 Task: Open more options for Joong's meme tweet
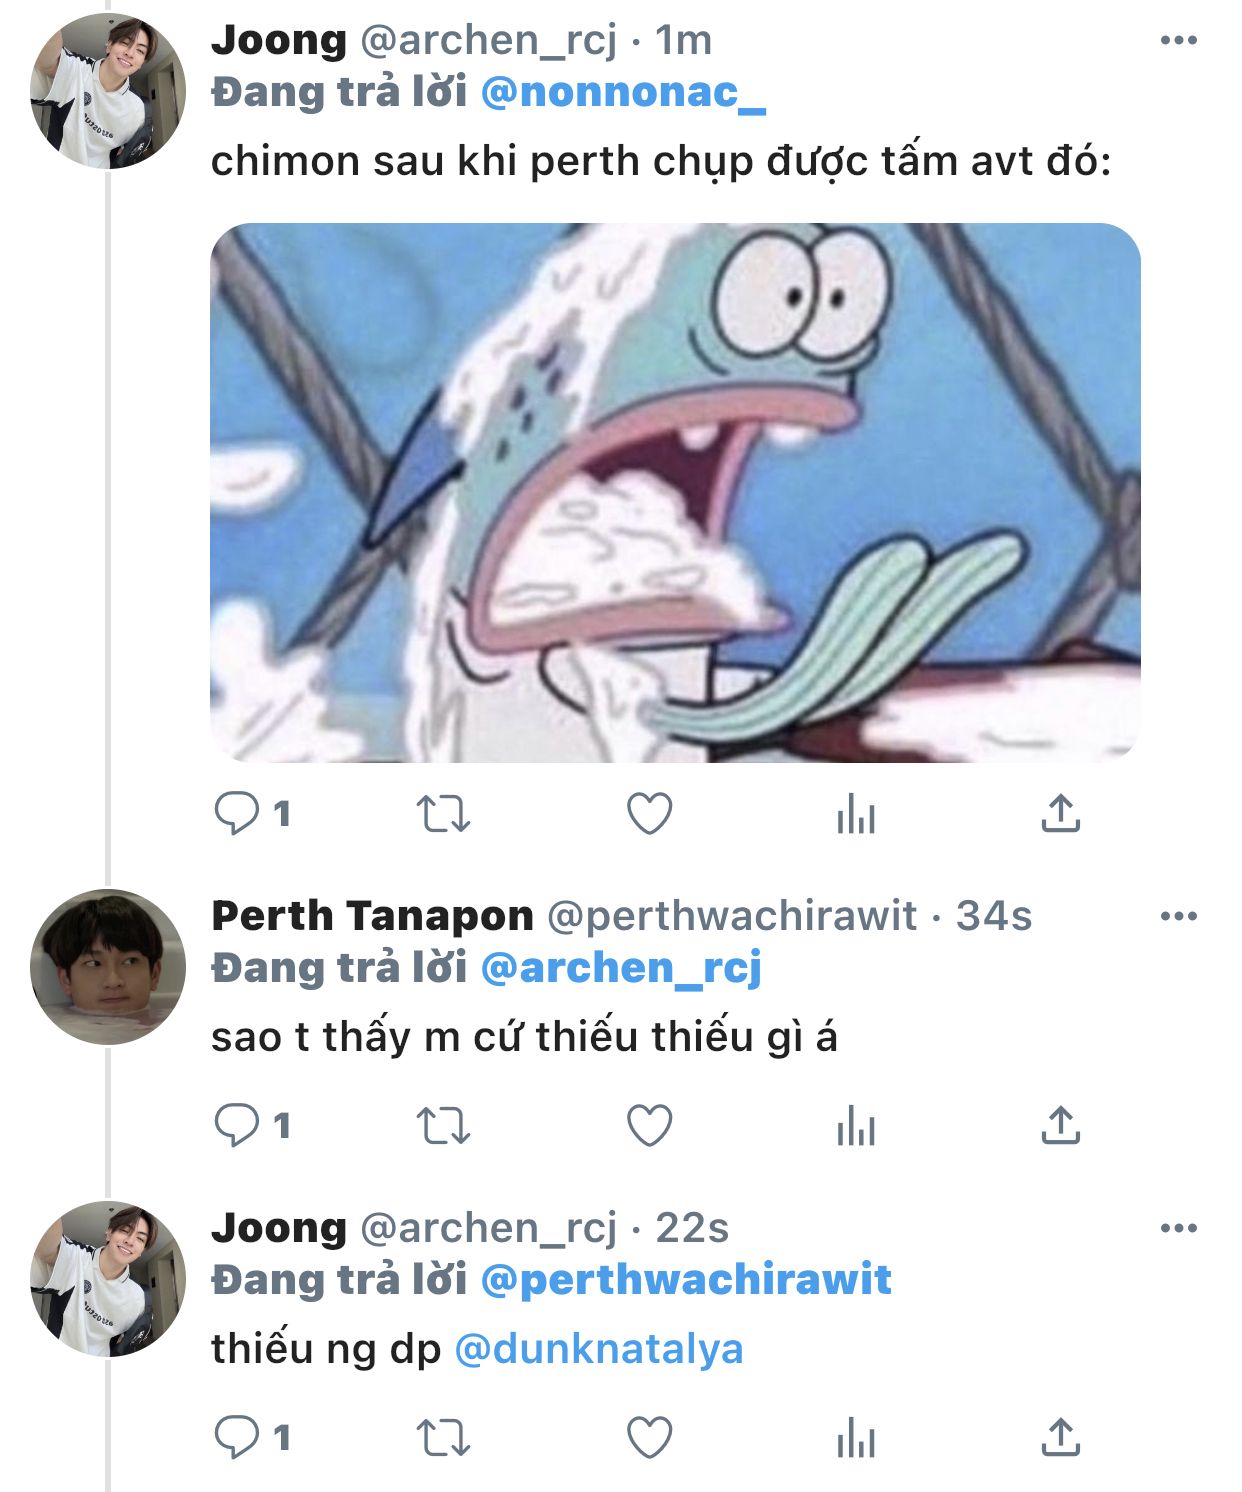1178,41
